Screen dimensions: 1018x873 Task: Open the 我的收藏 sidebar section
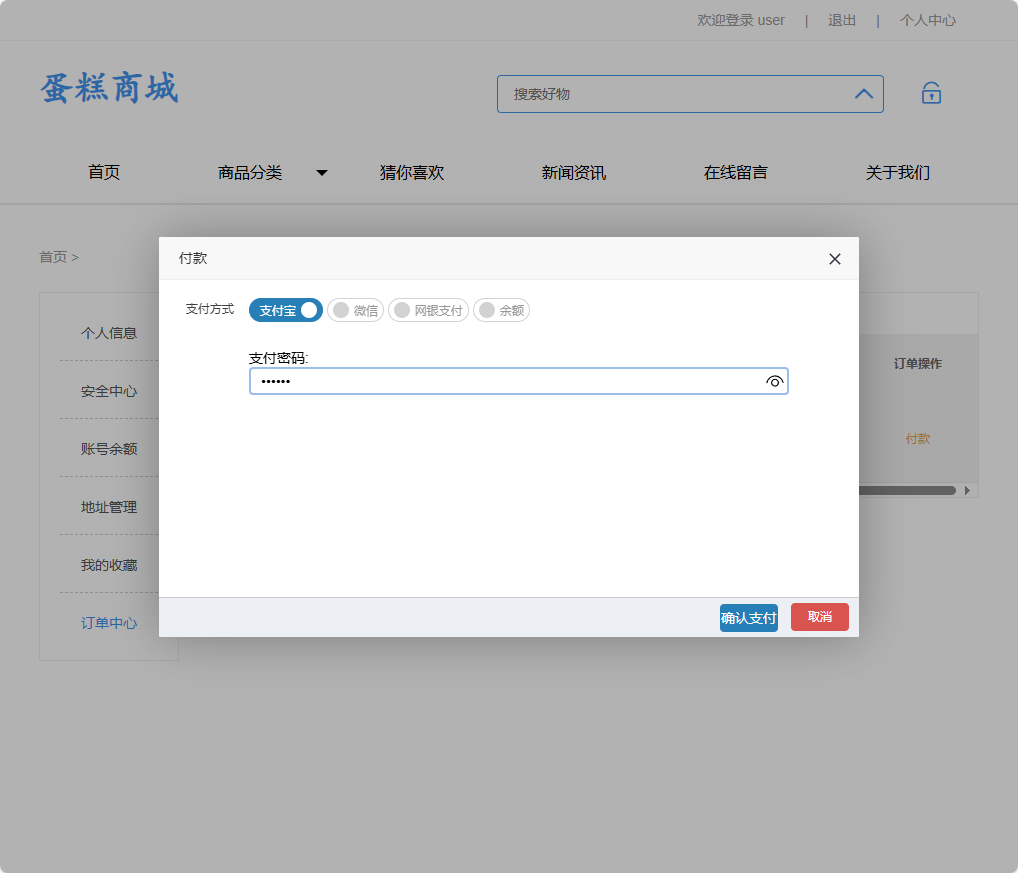coord(108,564)
